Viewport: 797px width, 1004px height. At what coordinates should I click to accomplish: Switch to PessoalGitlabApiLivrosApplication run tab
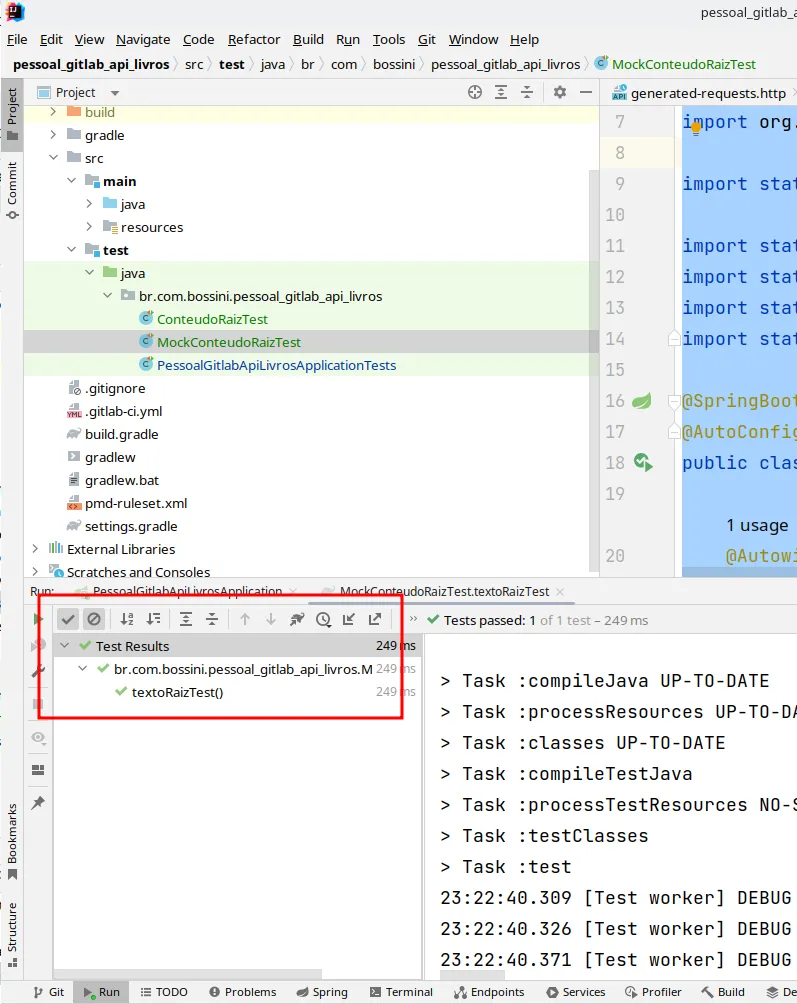[x=187, y=591]
